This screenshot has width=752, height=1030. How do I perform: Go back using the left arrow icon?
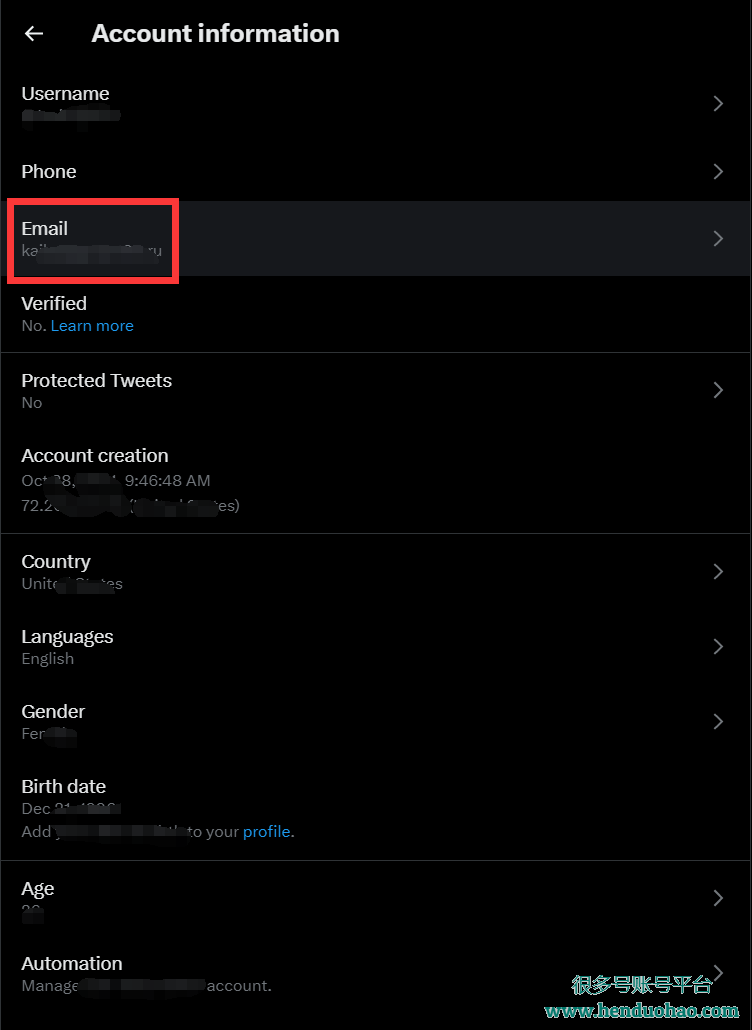[x=33, y=34]
